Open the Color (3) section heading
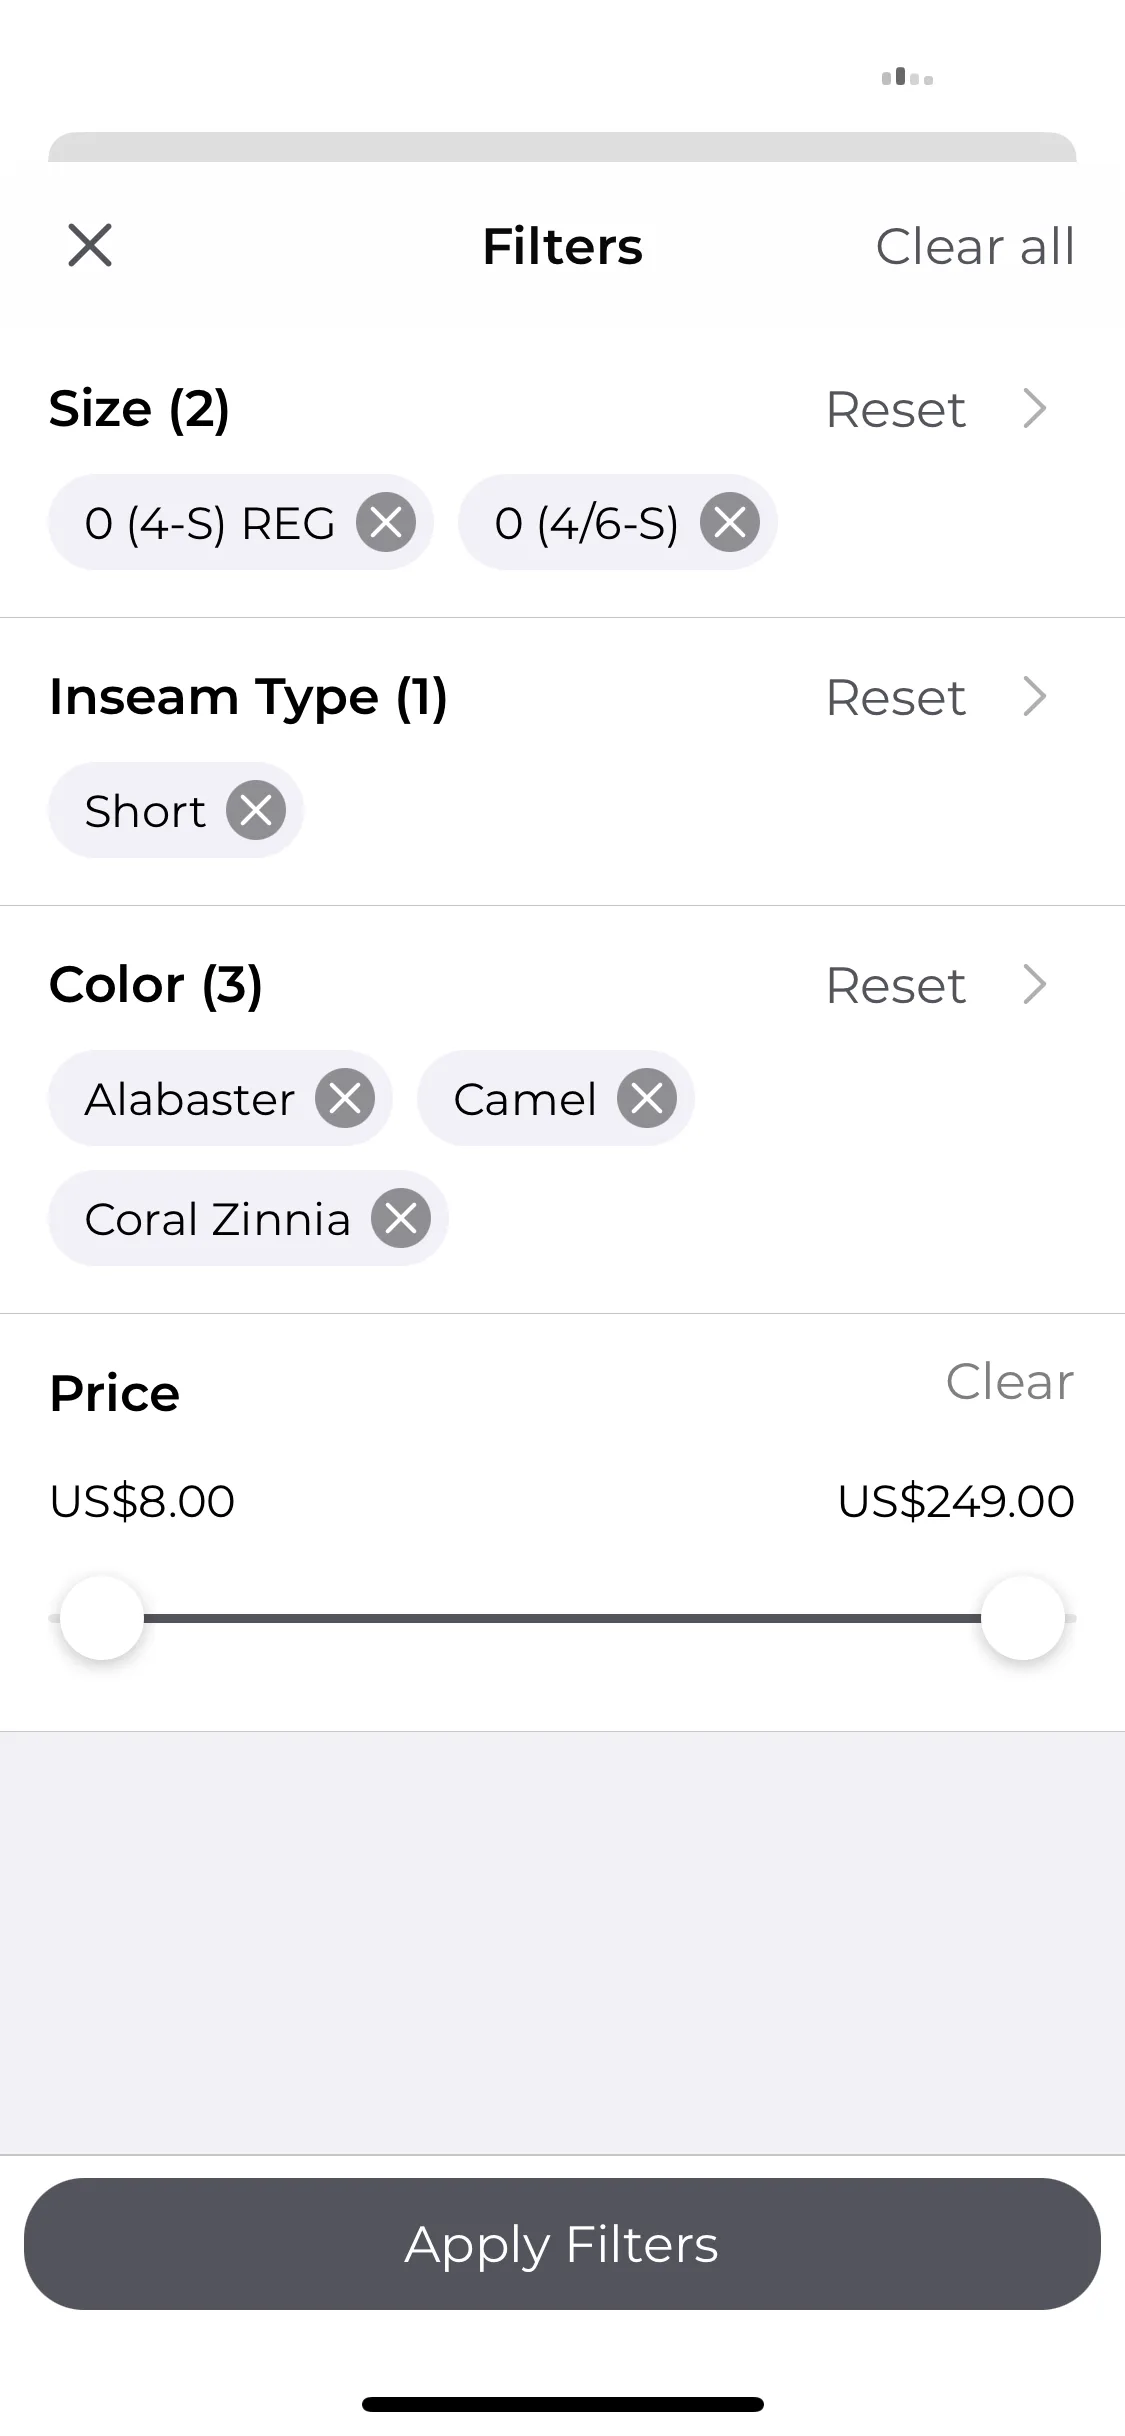 click(x=156, y=985)
